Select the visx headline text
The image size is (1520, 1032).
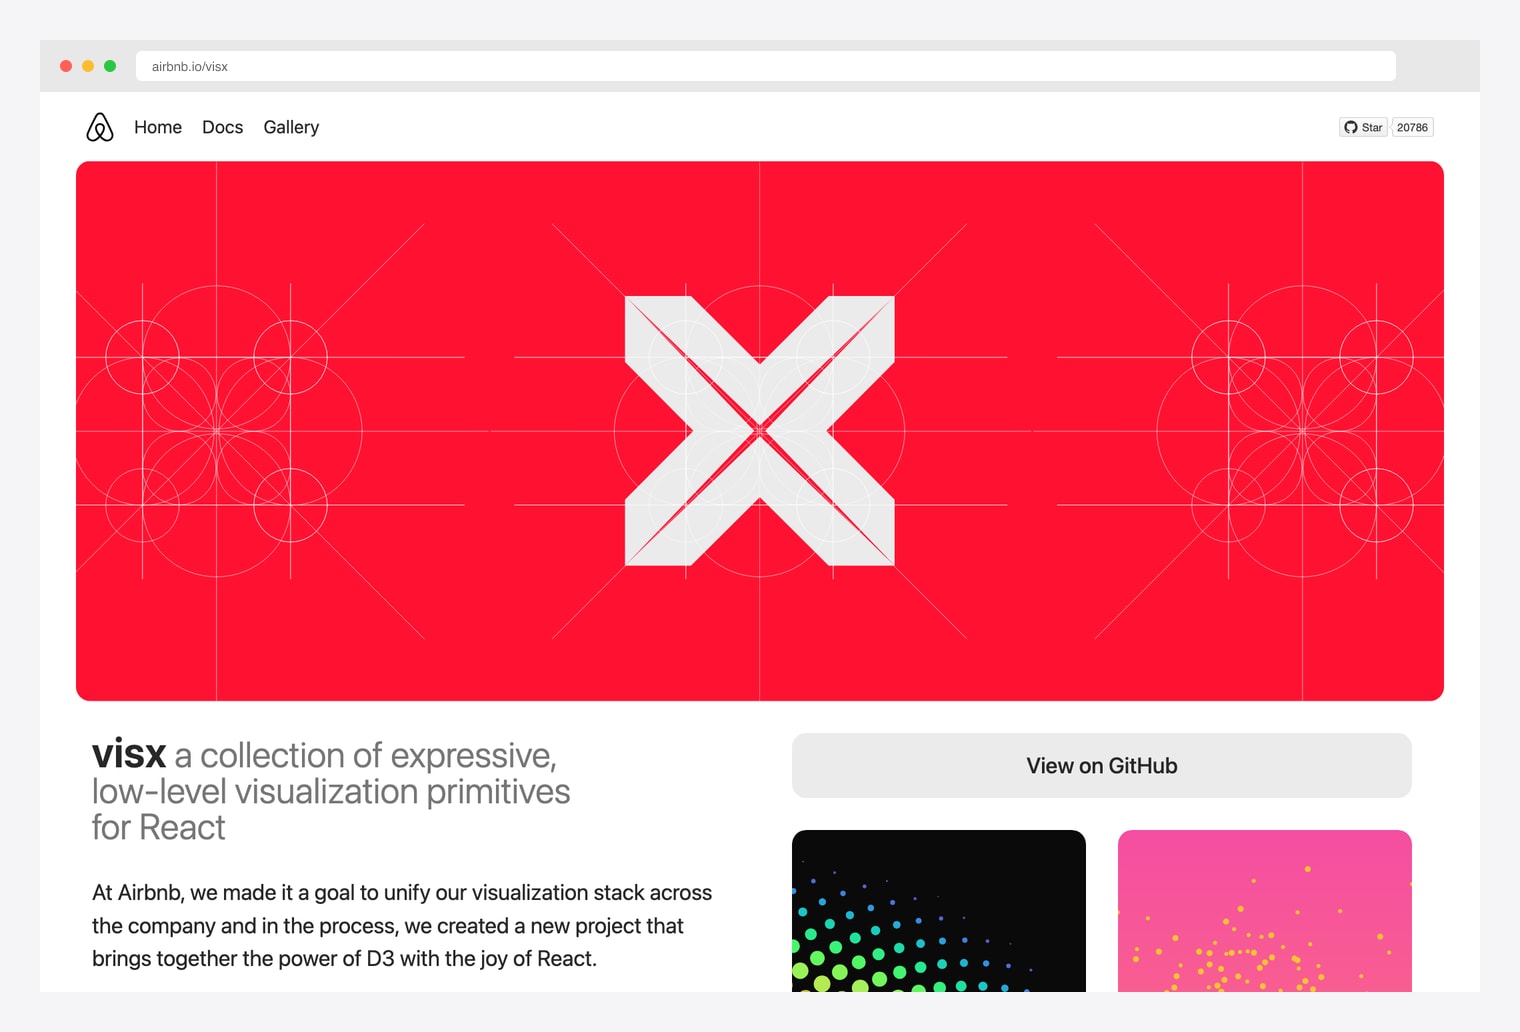pyautogui.click(x=331, y=791)
